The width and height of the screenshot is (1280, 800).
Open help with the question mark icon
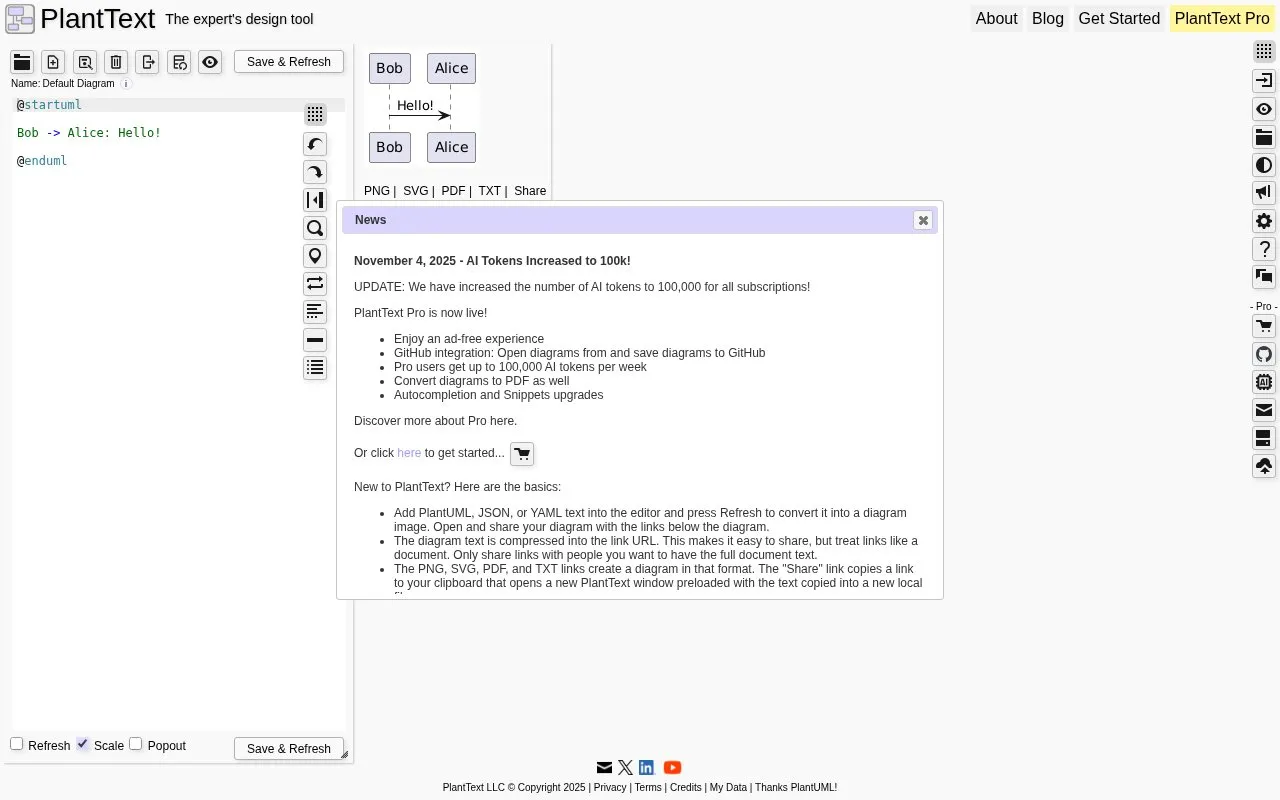click(1264, 249)
